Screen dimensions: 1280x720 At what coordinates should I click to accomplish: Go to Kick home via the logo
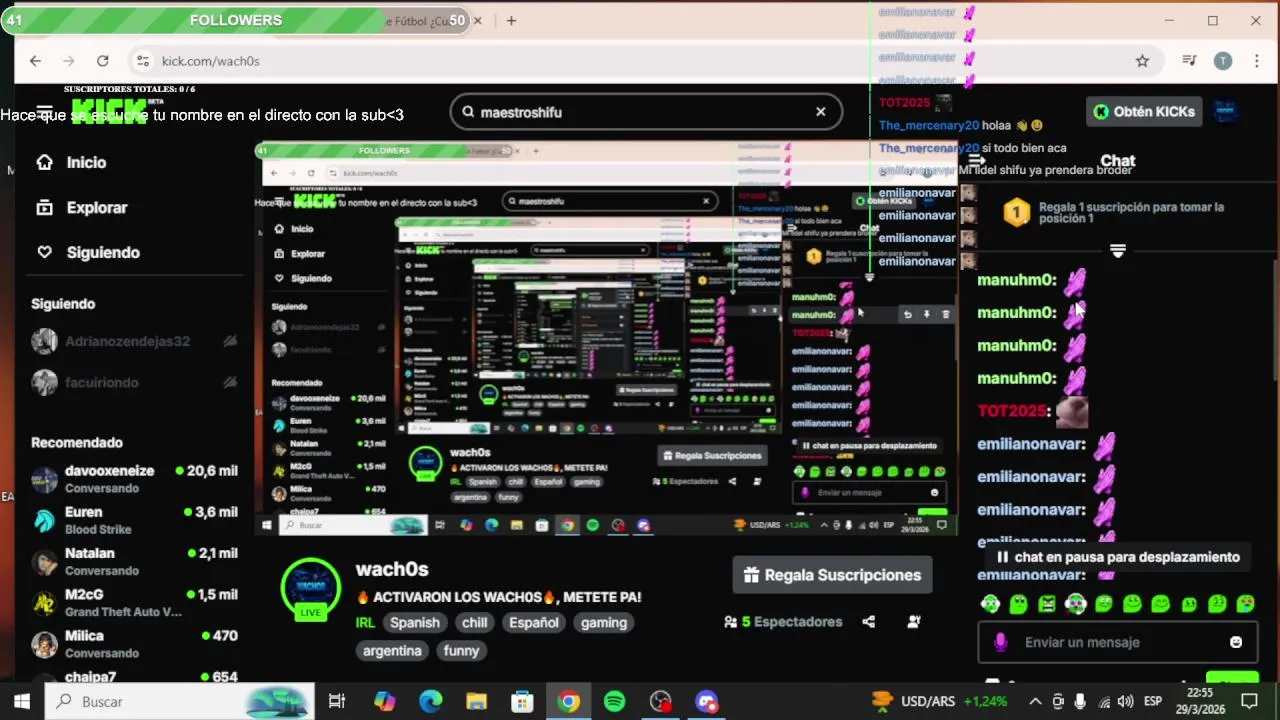pyautogui.click(x=110, y=110)
